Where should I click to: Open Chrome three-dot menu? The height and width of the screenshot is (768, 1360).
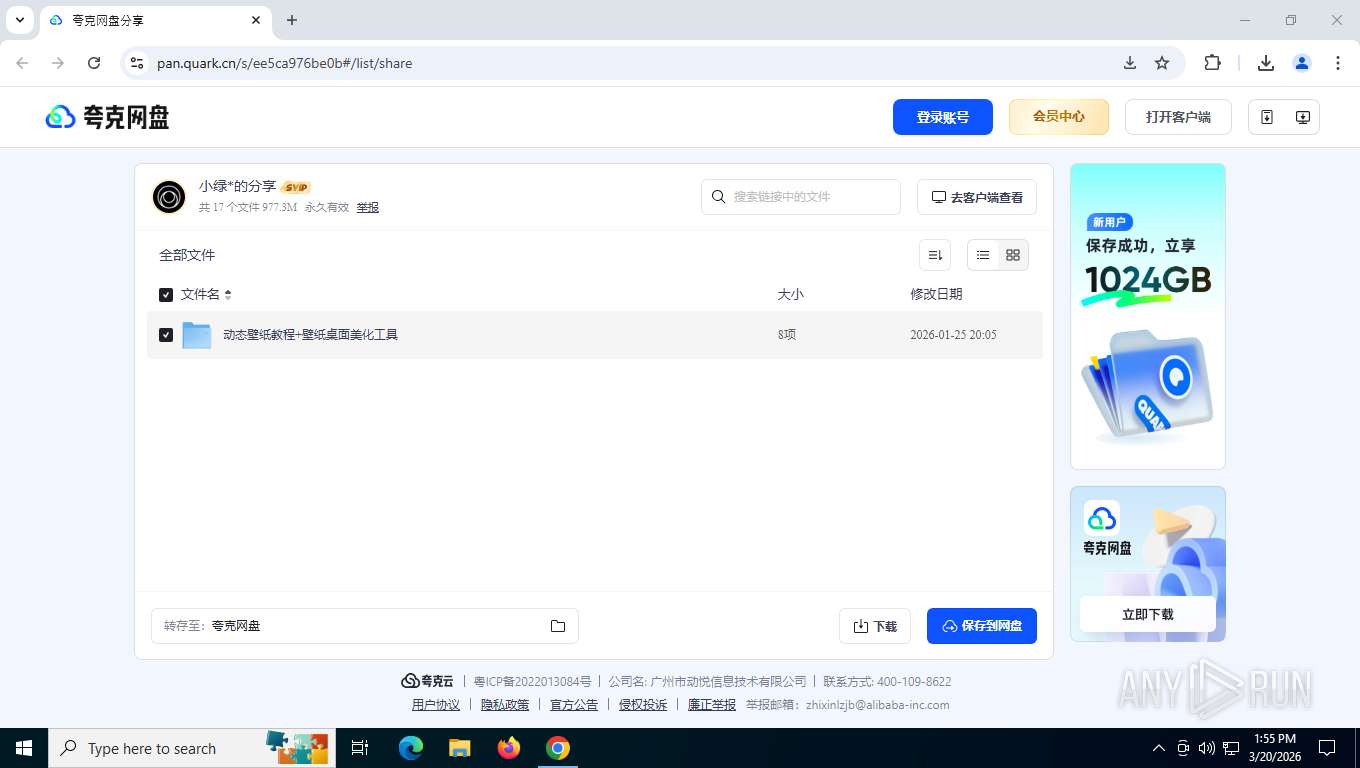(1338, 63)
